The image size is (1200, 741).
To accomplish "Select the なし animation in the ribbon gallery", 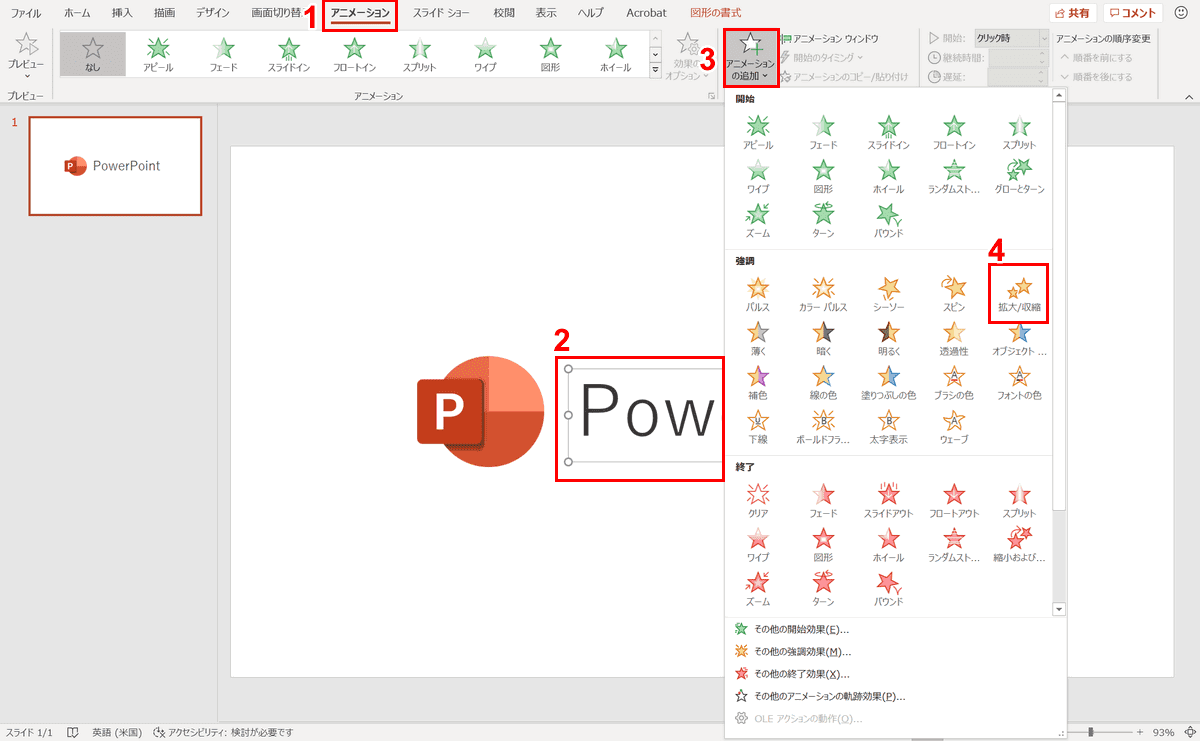I will click(92, 54).
